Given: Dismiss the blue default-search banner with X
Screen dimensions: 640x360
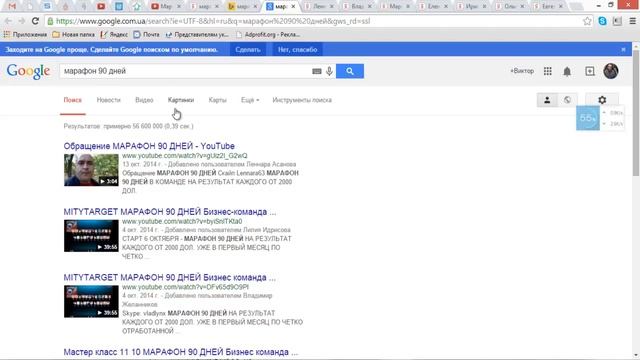Looking at the screenshot, I should click(x=623, y=49).
